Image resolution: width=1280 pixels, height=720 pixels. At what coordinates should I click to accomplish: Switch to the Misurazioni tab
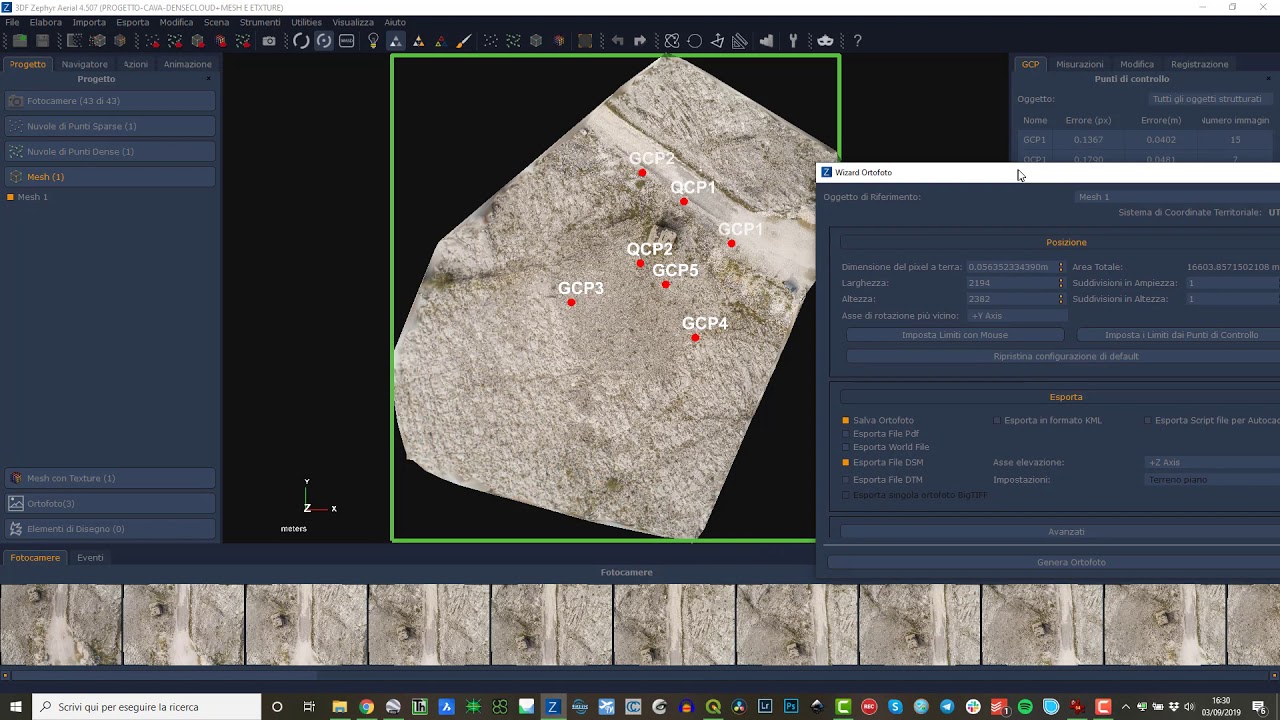click(x=1080, y=64)
